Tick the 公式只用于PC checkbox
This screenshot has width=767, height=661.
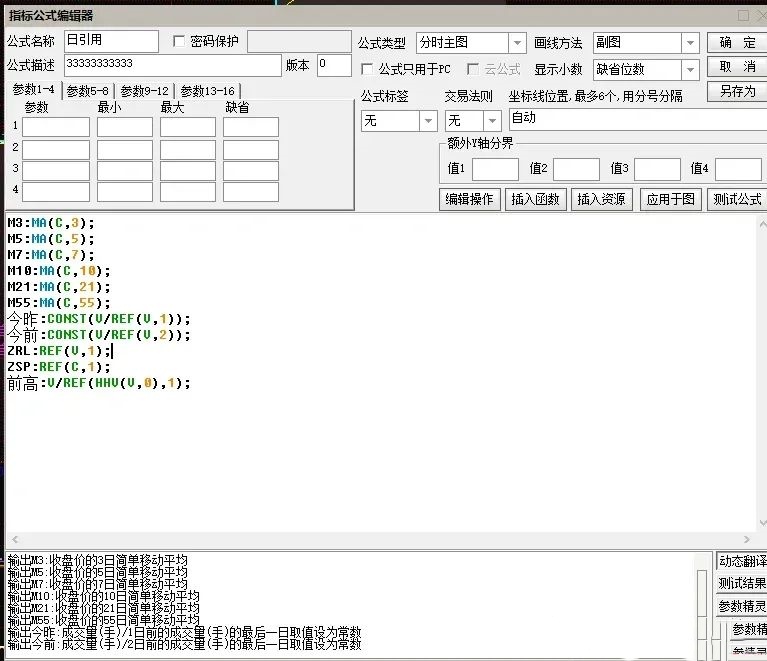(367, 69)
